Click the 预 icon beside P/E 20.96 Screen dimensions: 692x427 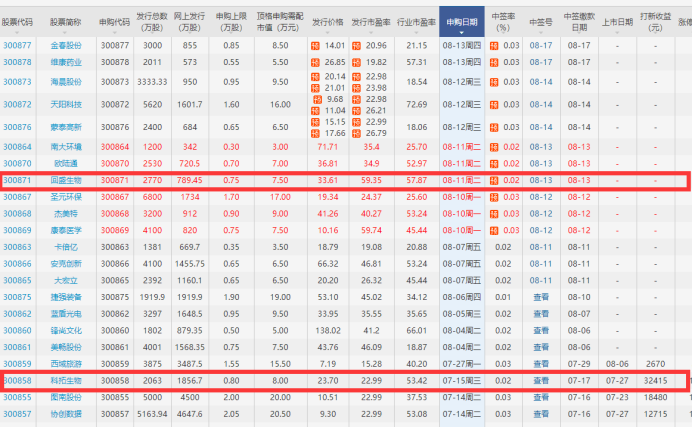tap(356, 46)
